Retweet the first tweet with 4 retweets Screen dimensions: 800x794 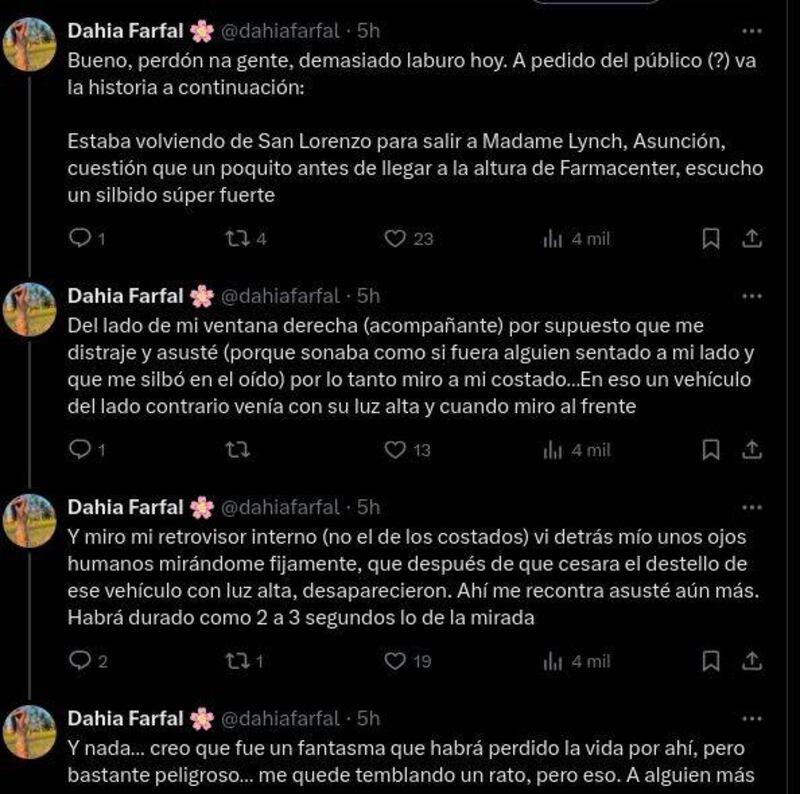click(x=246, y=238)
